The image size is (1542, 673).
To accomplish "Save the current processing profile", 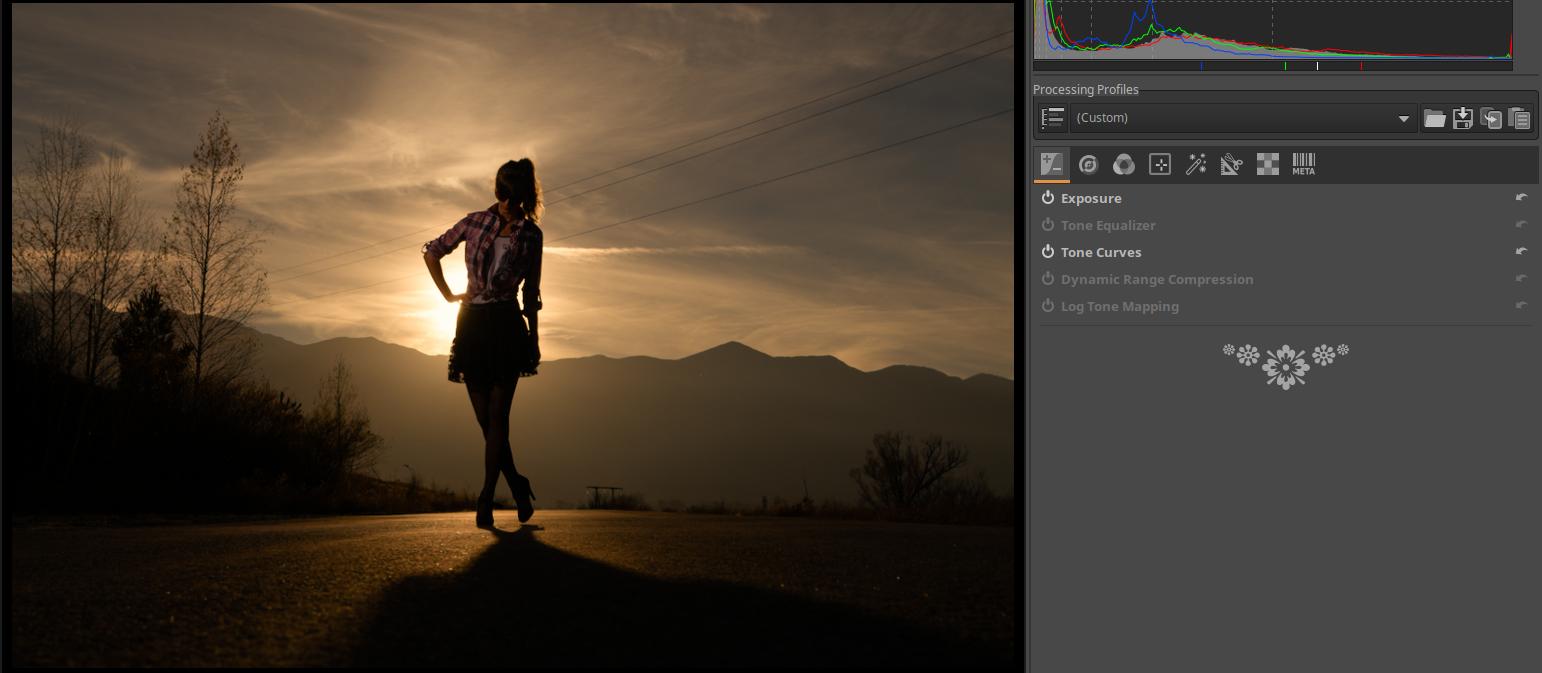I will tap(1463, 118).
